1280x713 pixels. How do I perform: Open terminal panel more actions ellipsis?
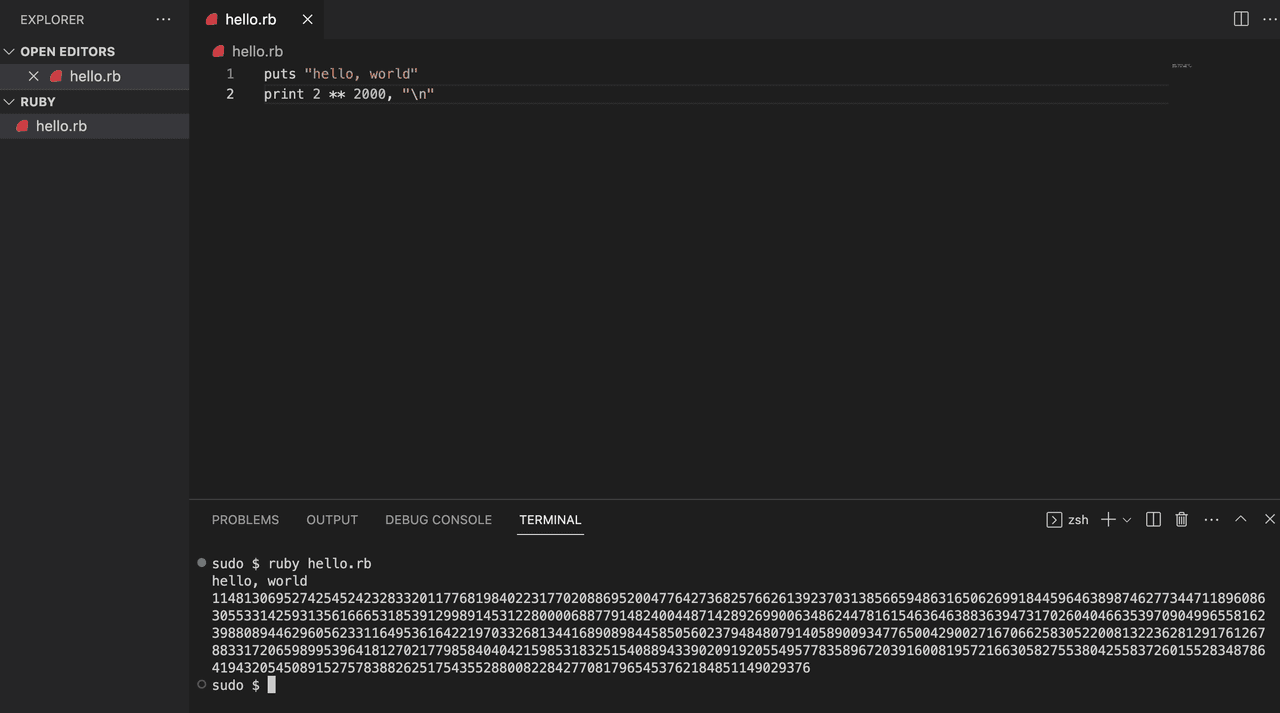[1211, 520]
